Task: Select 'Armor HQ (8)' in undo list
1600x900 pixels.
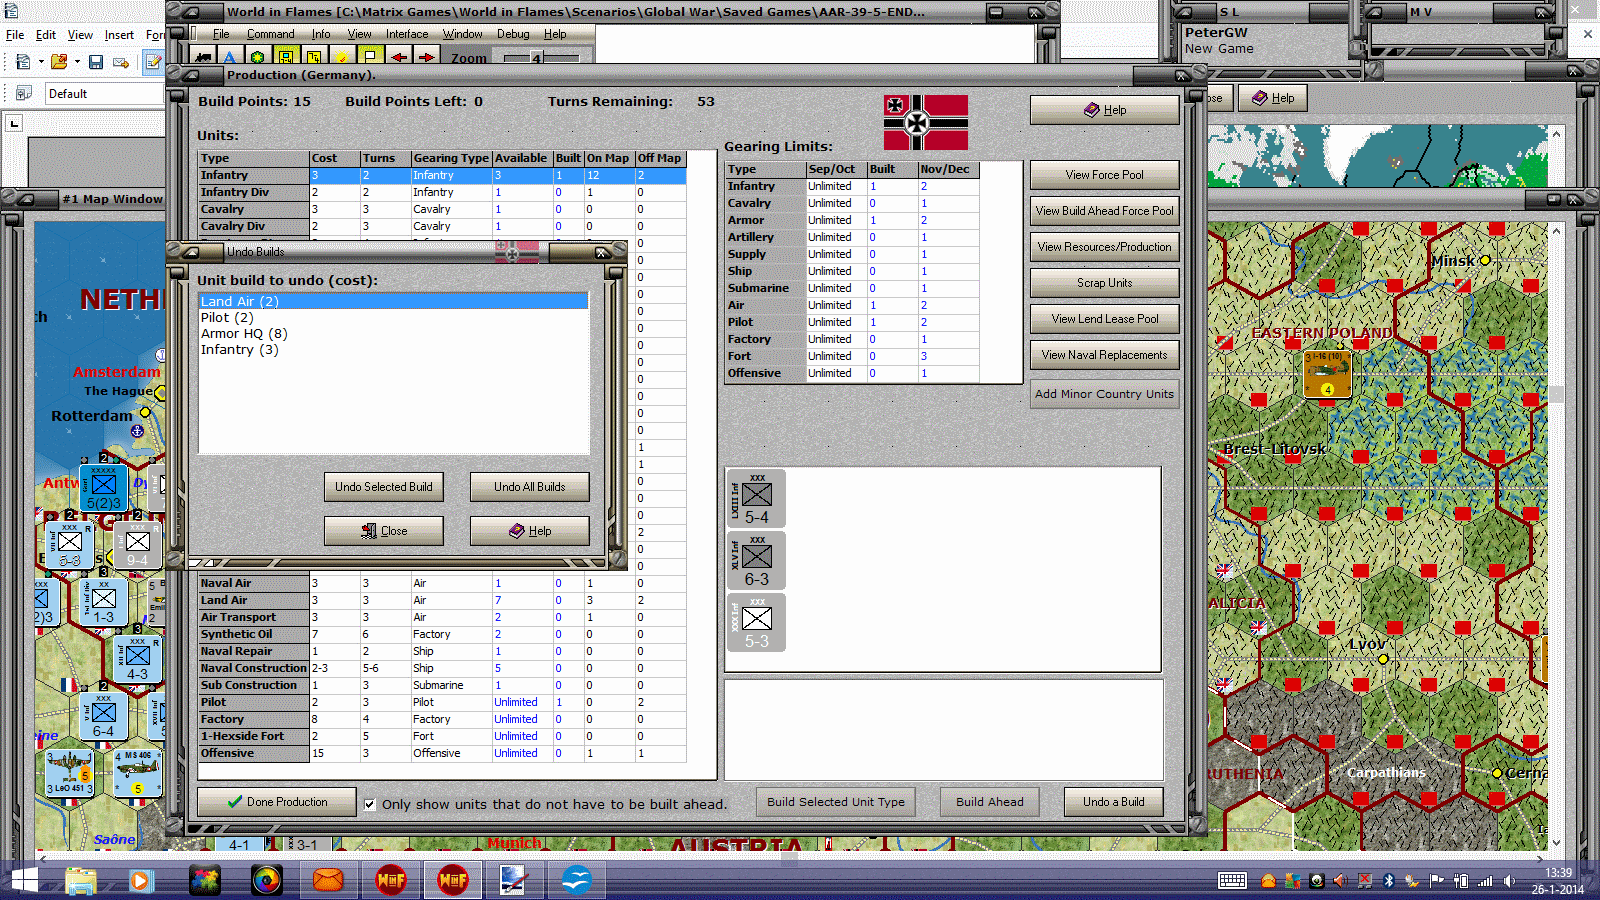Action: tap(393, 333)
